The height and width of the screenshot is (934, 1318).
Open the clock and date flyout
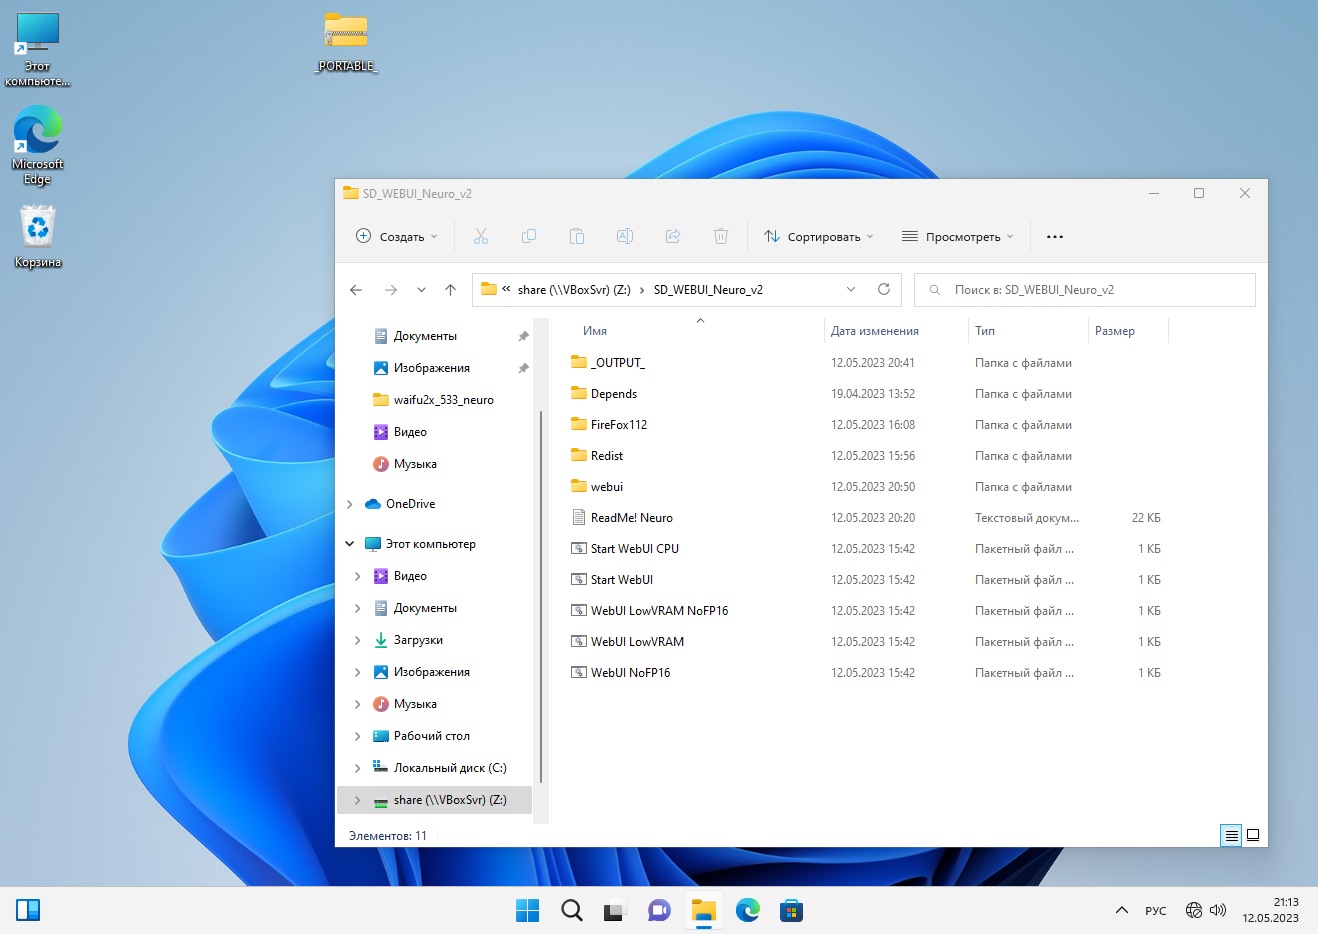click(x=1271, y=911)
